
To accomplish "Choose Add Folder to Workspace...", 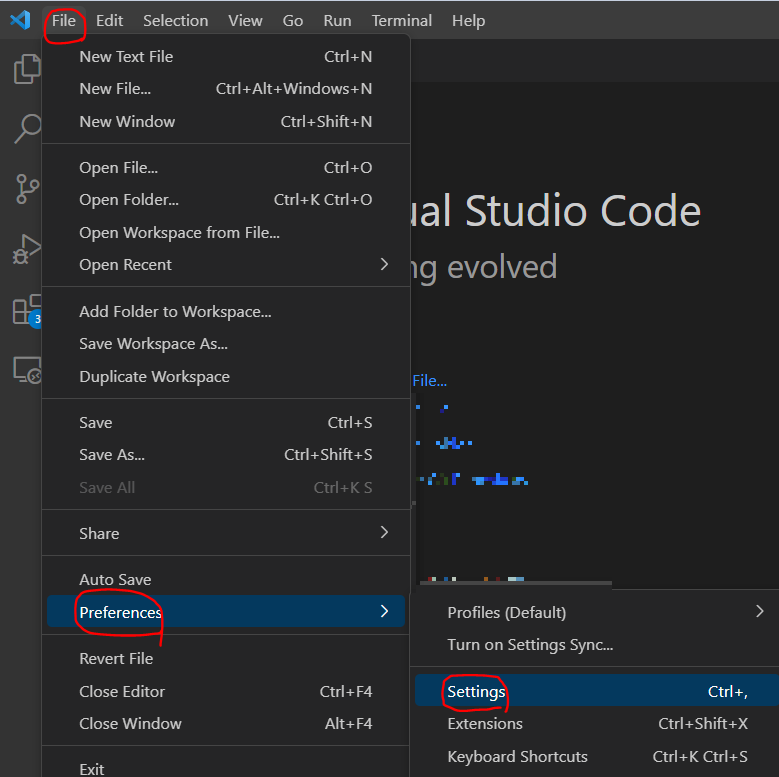I will pyautogui.click(x=226, y=311).
